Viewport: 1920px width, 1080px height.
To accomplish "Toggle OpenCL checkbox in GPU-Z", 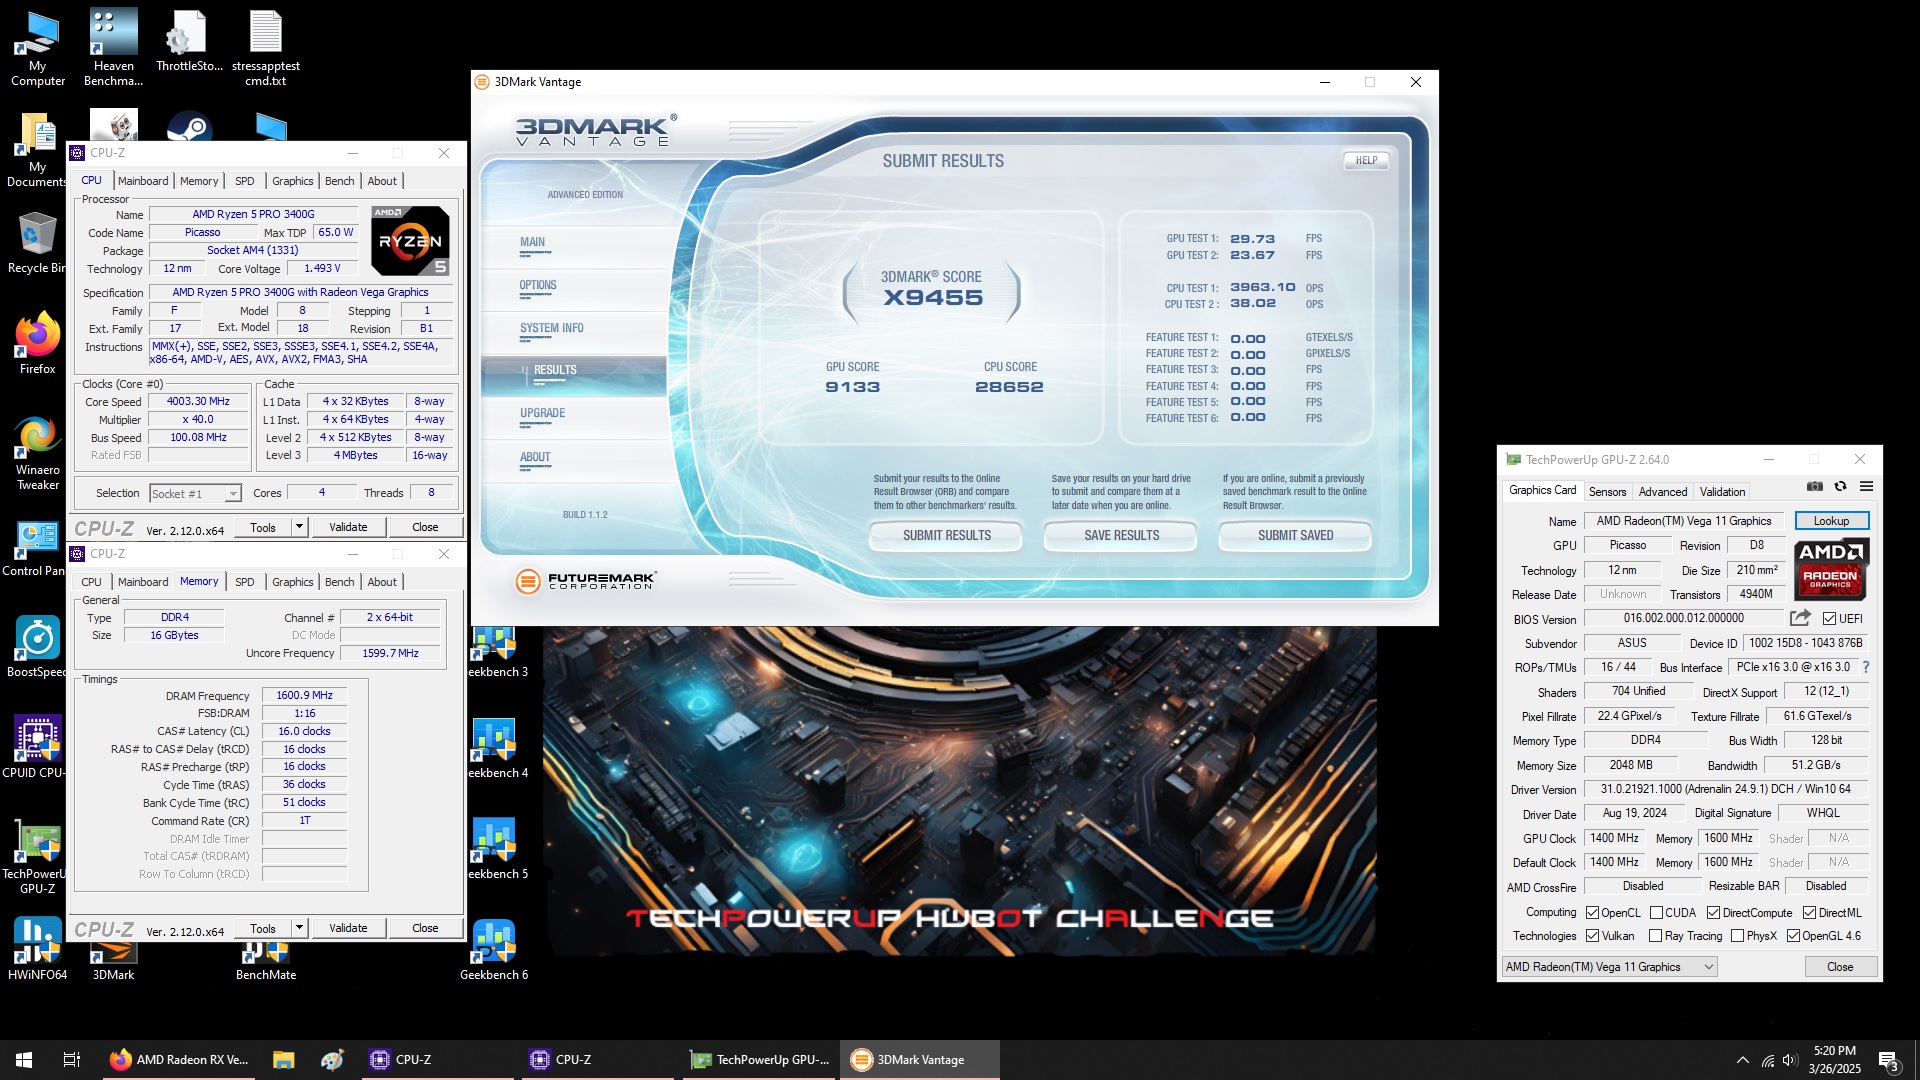I will coord(1593,913).
